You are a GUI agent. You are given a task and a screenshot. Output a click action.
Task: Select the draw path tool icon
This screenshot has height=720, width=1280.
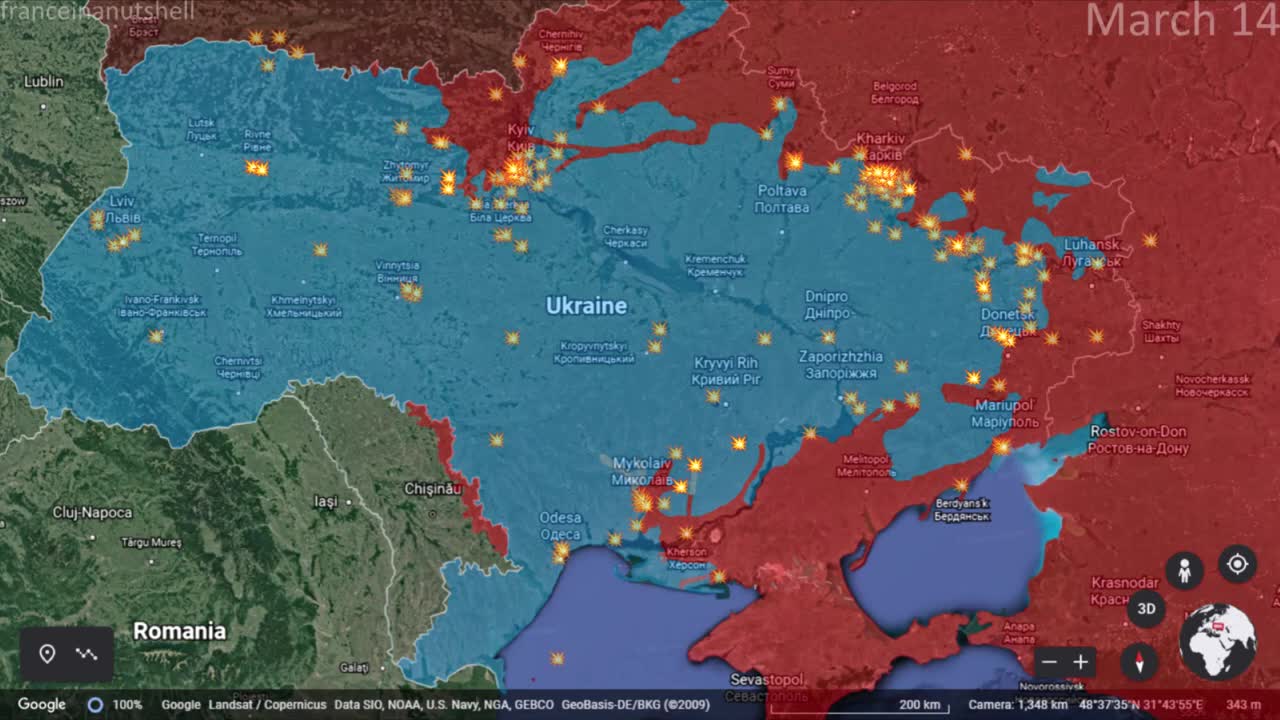click(87, 654)
